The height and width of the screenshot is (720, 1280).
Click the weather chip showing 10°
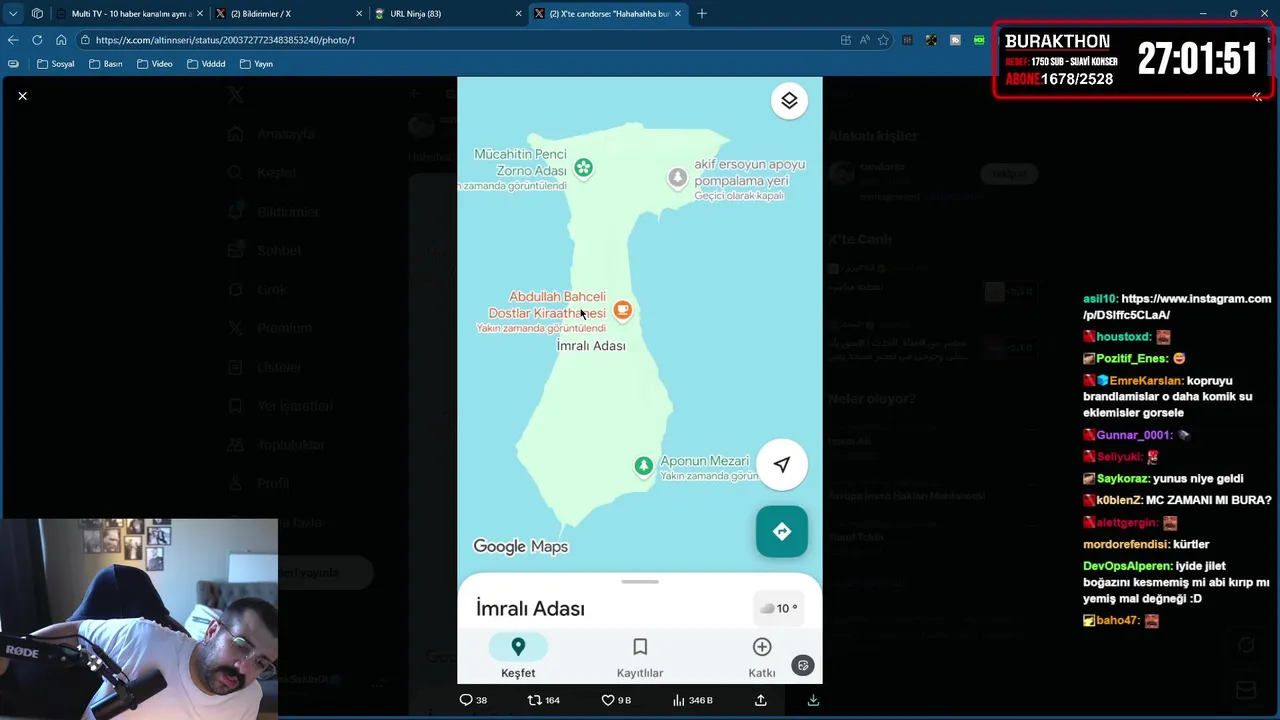point(778,608)
